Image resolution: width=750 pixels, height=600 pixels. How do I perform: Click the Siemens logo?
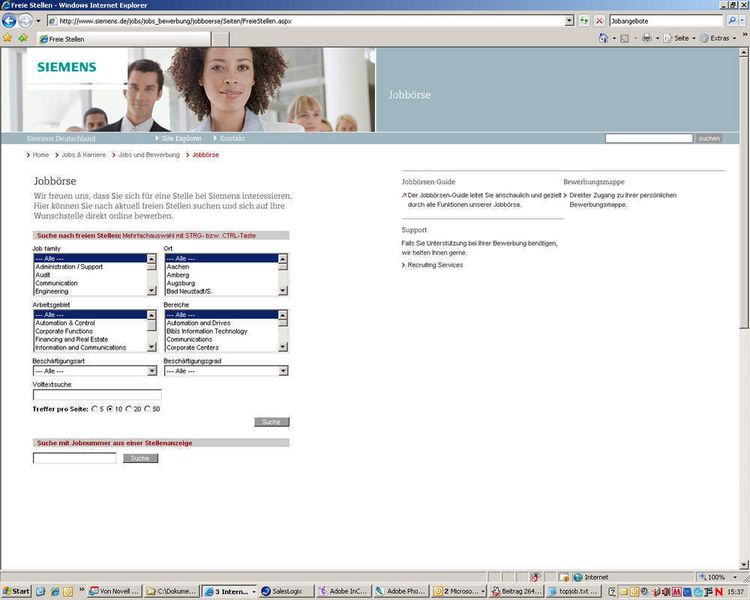(x=66, y=67)
